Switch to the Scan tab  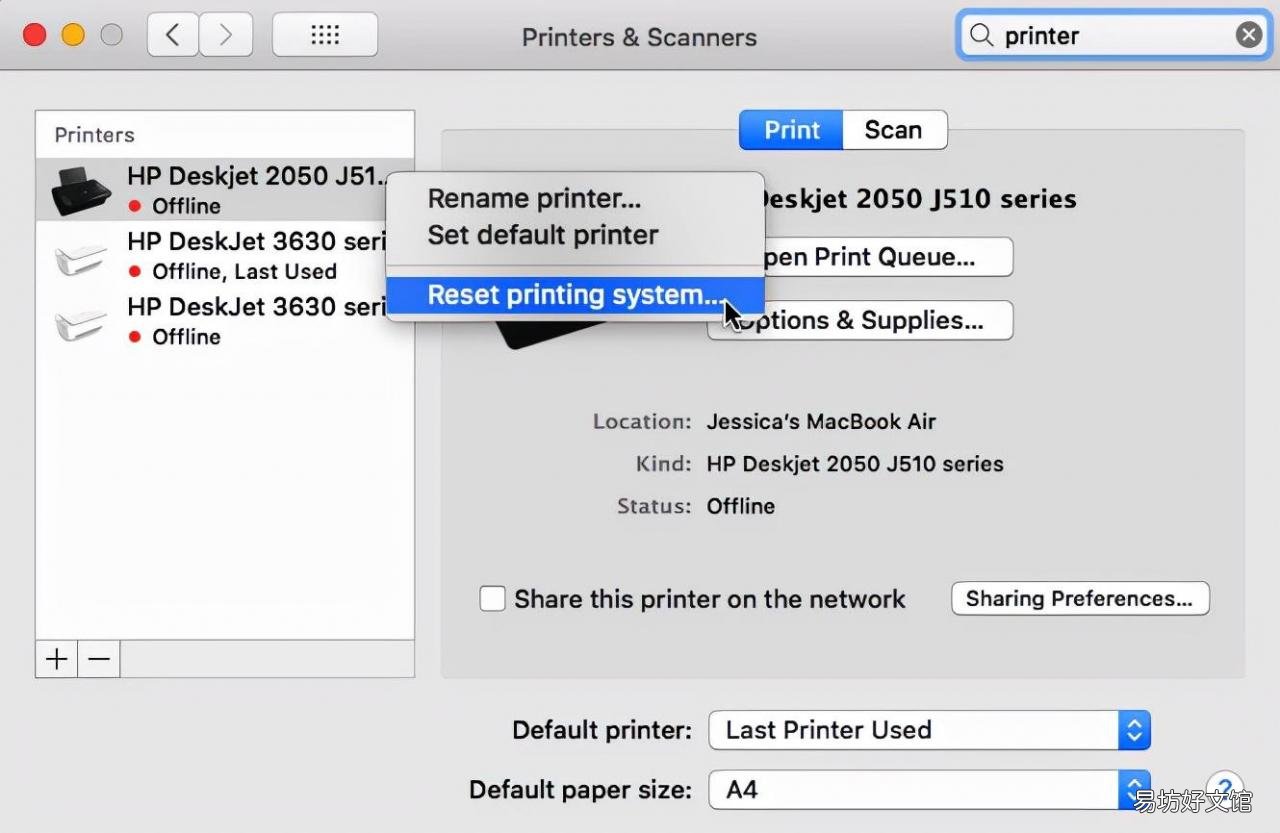(893, 130)
